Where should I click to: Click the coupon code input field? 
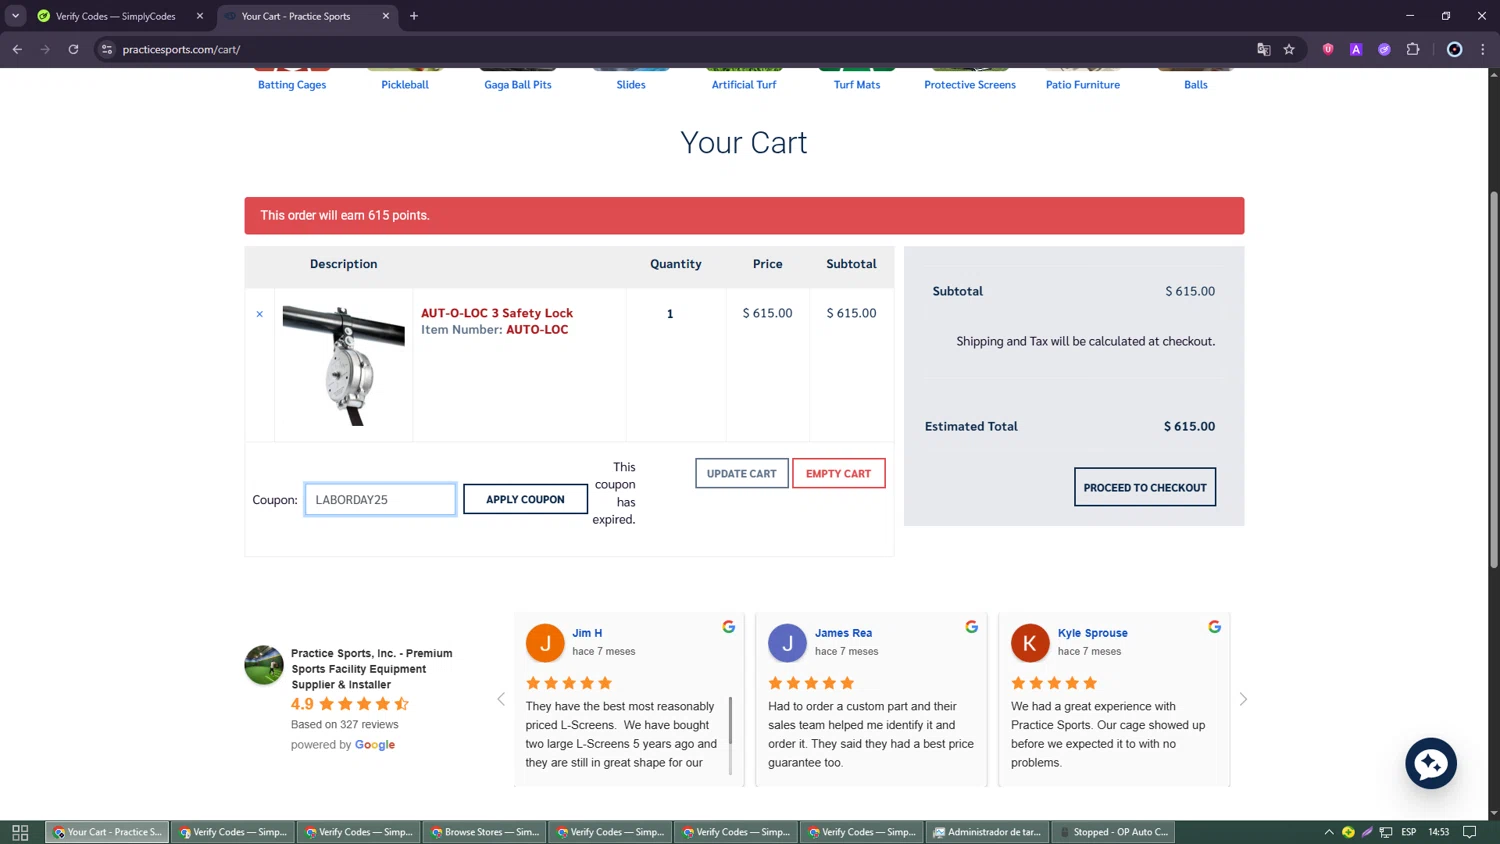click(380, 499)
